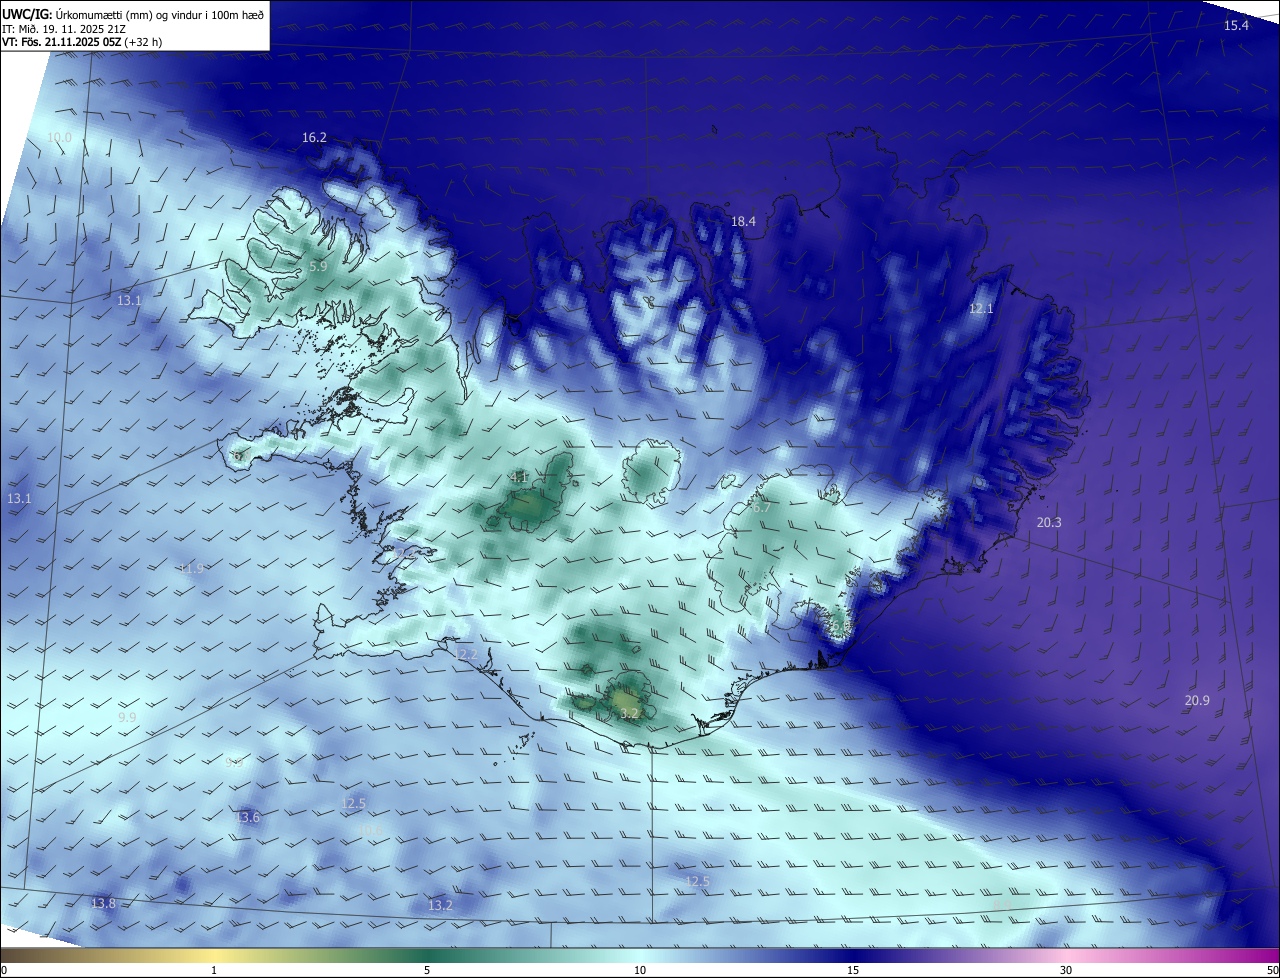Screen dimensions: 1280x978
Task: Click the 13.2 value near the bottom
Action: pyautogui.click(x=440, y=905)
